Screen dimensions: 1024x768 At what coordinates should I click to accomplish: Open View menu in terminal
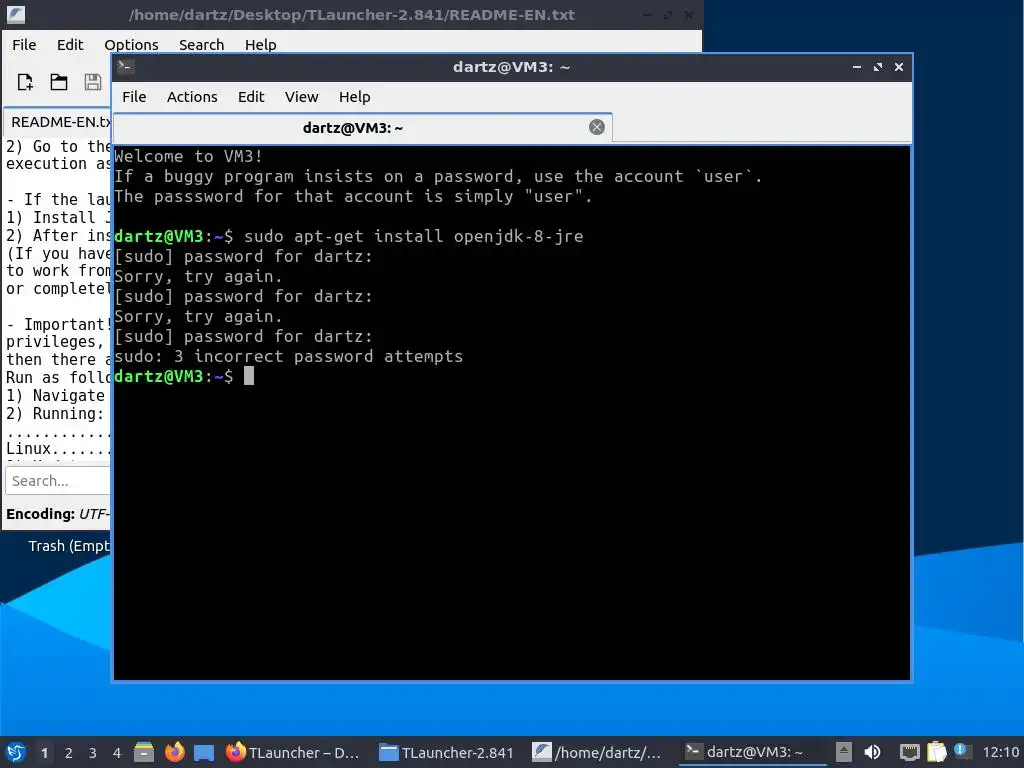(x=301, y=97)
